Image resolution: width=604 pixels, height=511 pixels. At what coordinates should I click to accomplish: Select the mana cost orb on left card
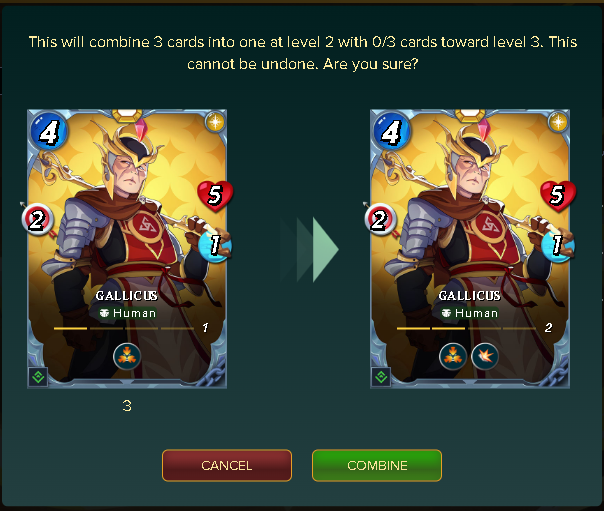coord(49,131)
